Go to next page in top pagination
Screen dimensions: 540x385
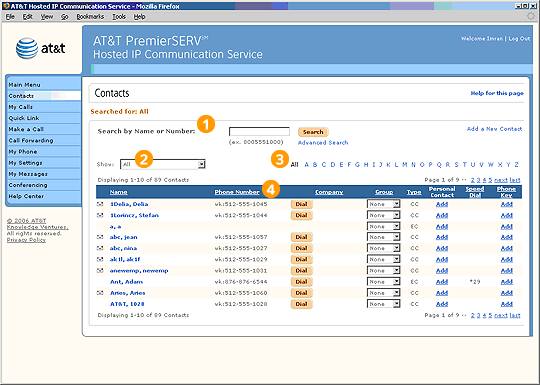coord(501,180)
